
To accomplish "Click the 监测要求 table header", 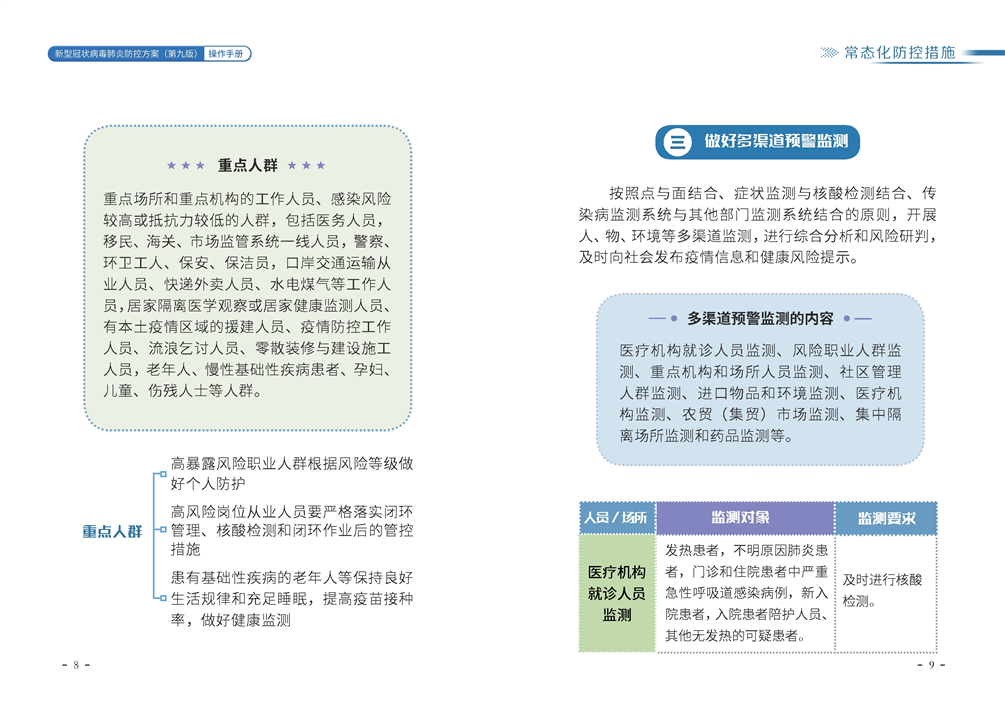I will point(886,519).
